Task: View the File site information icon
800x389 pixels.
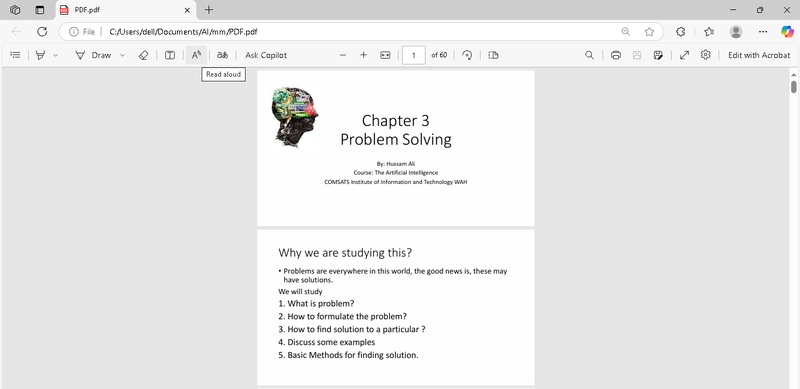Action: 82,32
